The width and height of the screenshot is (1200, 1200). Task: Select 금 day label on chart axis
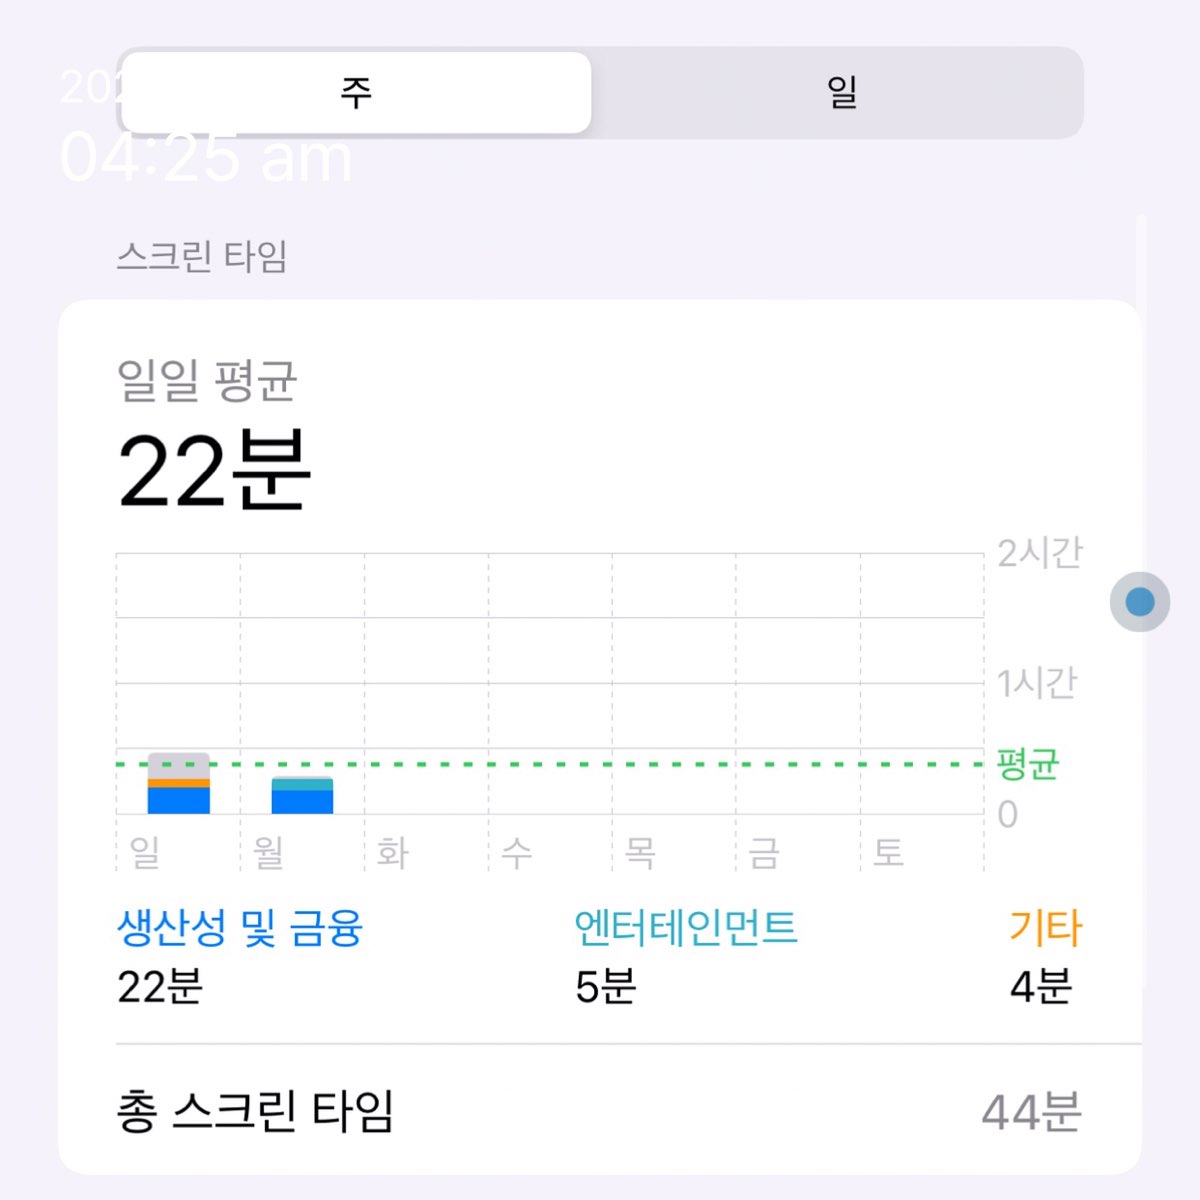coord(764,853)
